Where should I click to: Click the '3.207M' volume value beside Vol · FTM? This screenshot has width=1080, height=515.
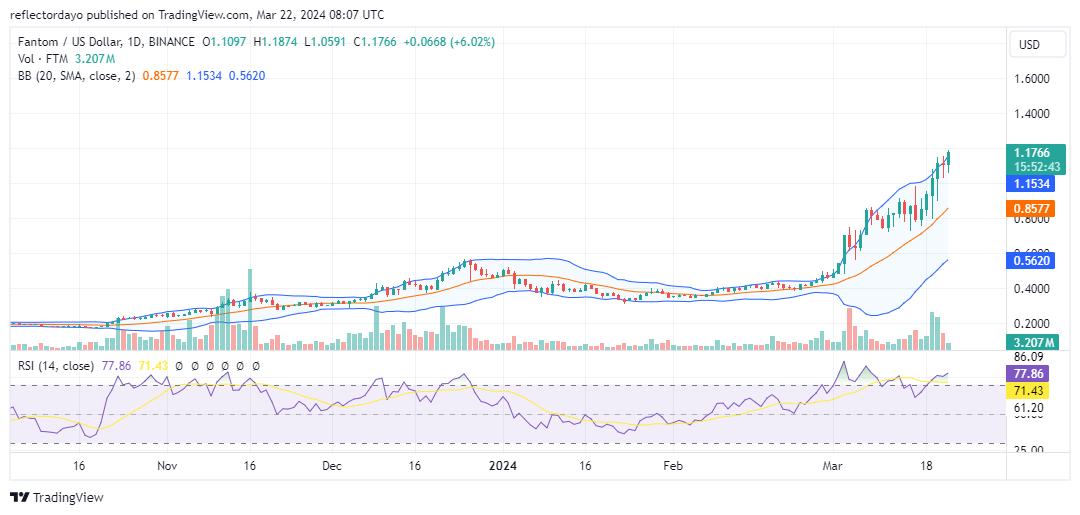click(94, 59)
